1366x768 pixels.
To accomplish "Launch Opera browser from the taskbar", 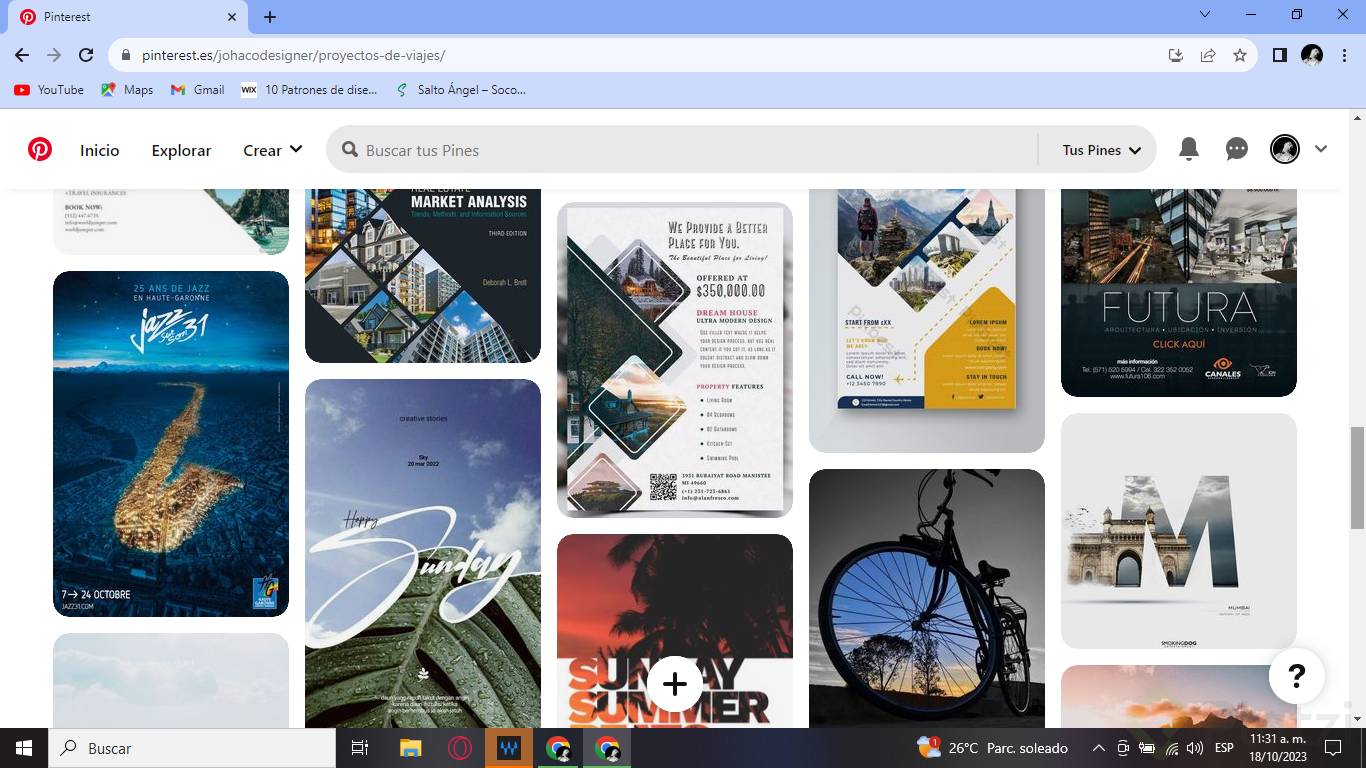I will (x=460, y=748).
